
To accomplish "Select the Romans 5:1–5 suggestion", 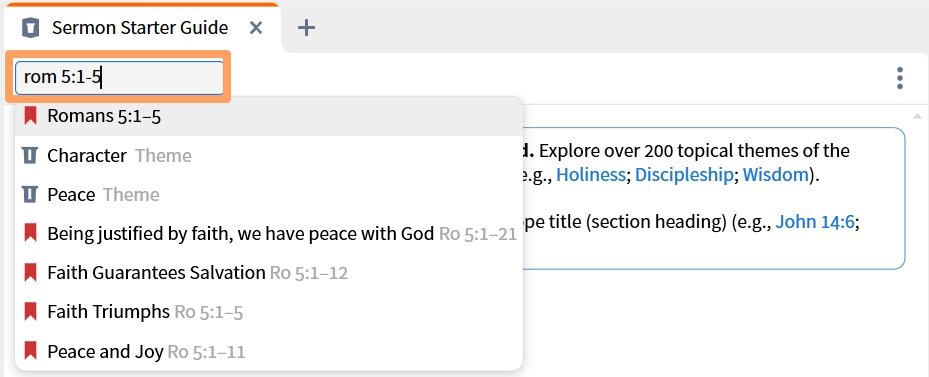I will click(x=269, y=116).
